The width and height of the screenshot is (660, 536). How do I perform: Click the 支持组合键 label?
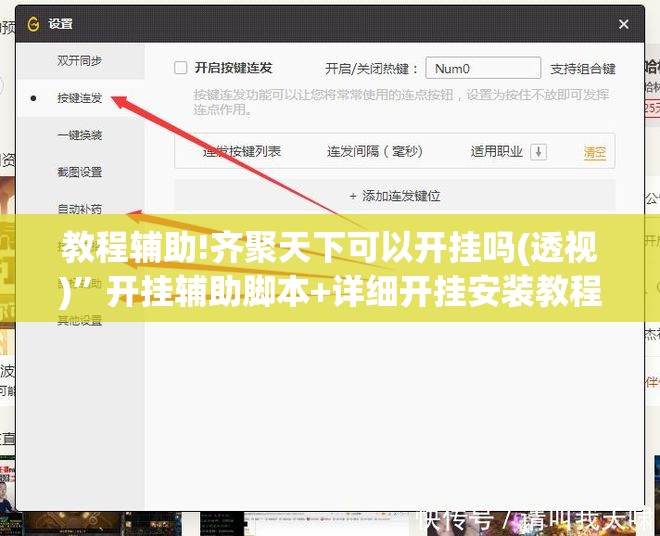[583, 69]
